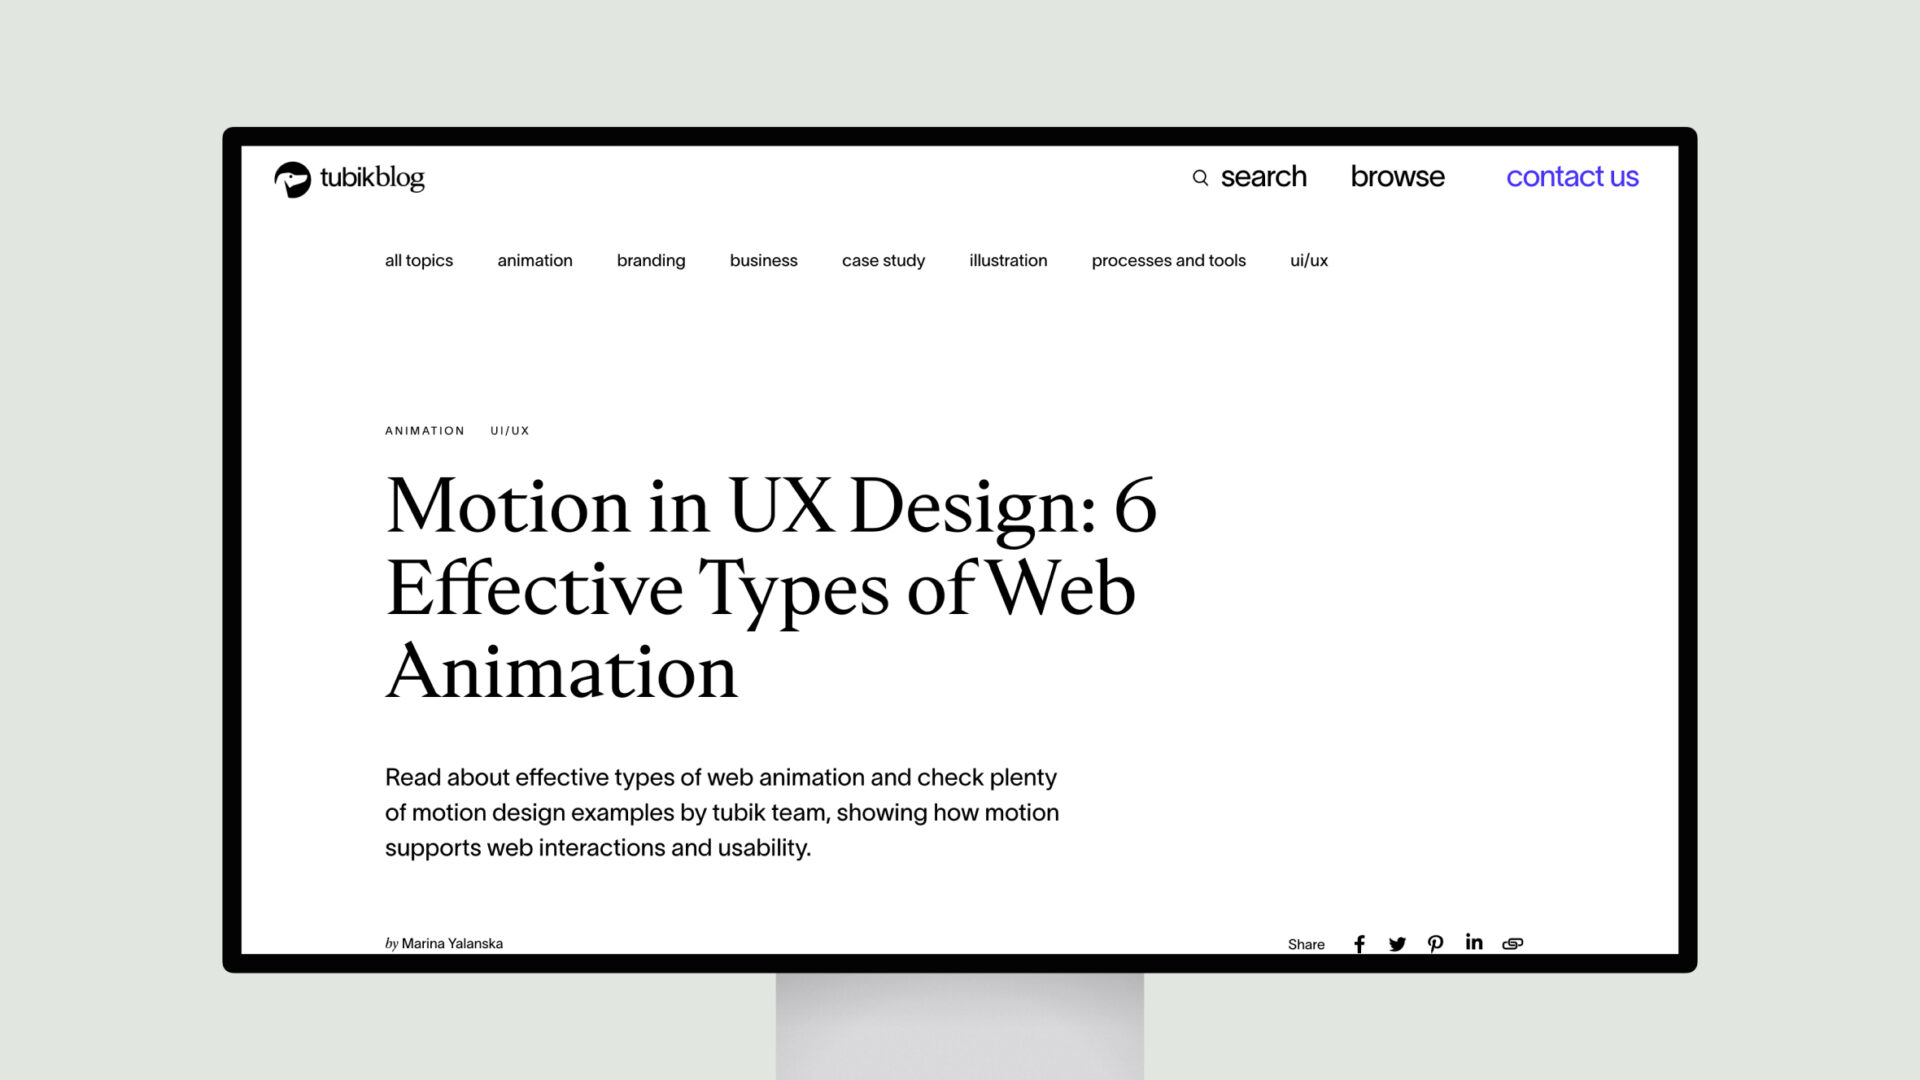This screenshot has width=1920, height=1080.
Task: Click the UI/UX breadcrumb link
Action: [509, 430]
